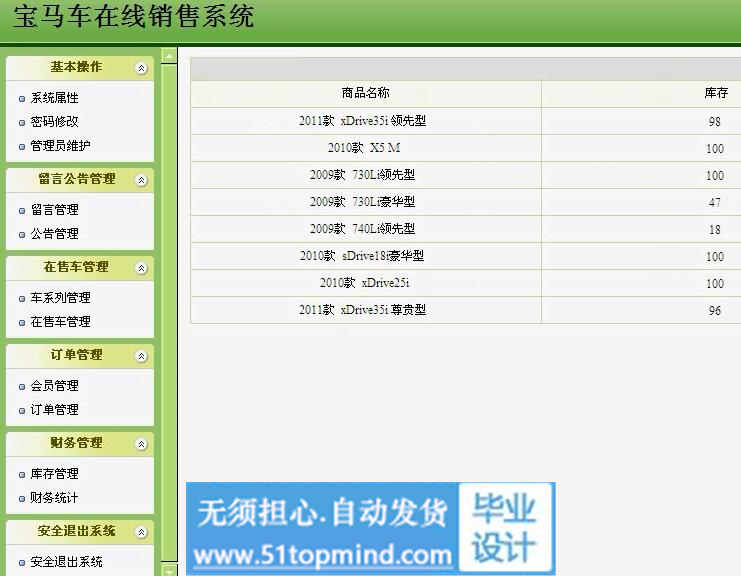Open 订单管理 link under the header
This screenshot has height=576, width=741.
click(54, 410)
